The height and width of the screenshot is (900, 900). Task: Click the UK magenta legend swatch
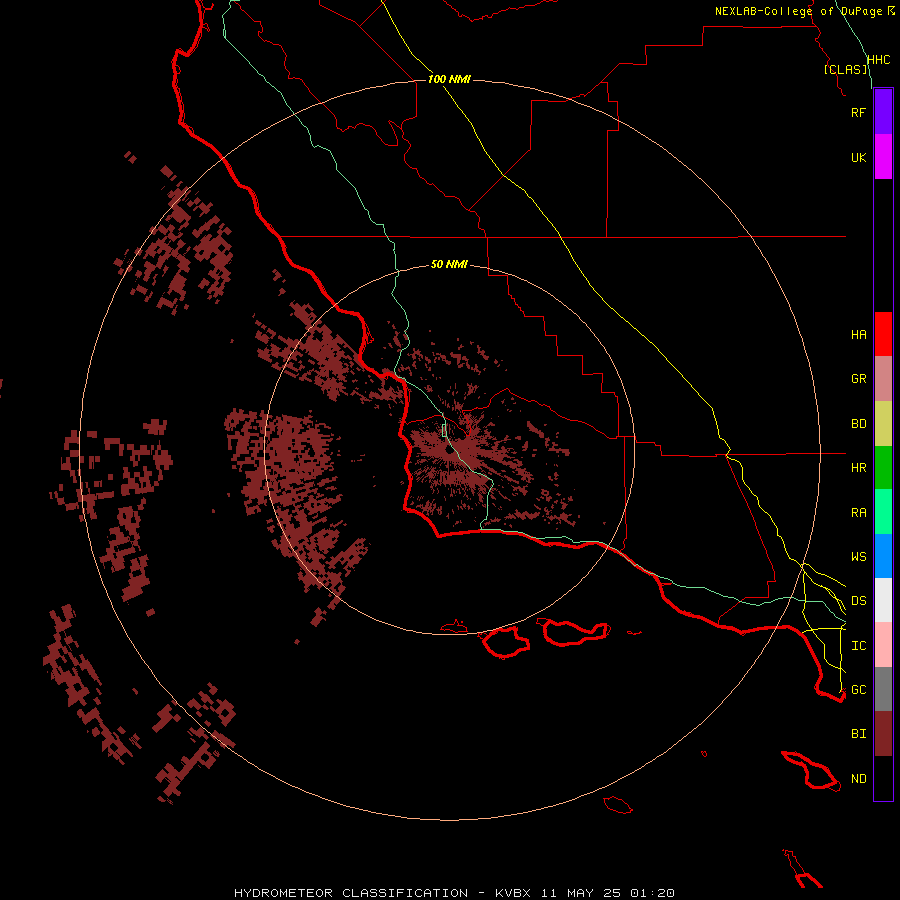[883, 157]
